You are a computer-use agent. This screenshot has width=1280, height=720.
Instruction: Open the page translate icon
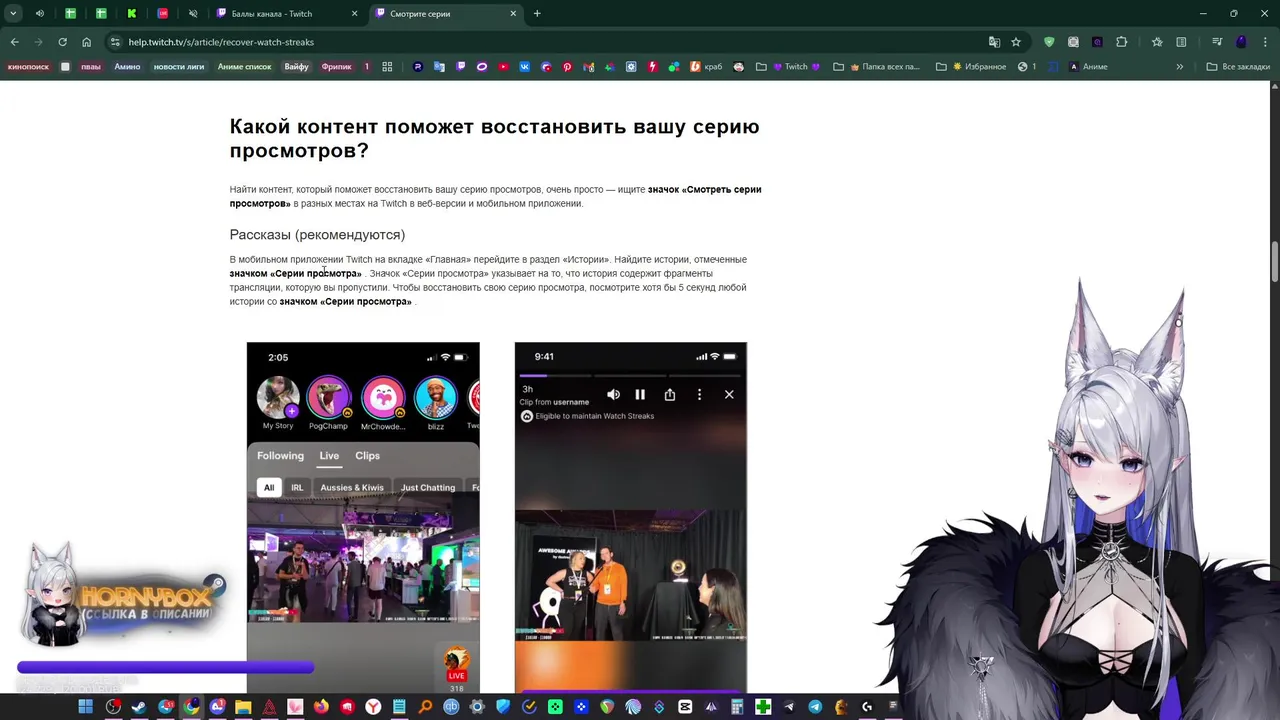pos(994,42)
